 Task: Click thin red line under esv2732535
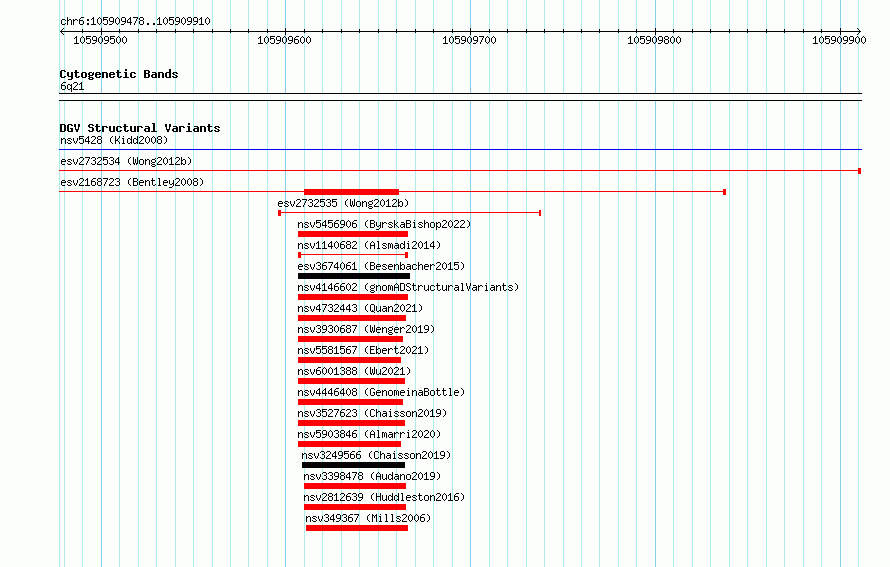pos(409,213)
